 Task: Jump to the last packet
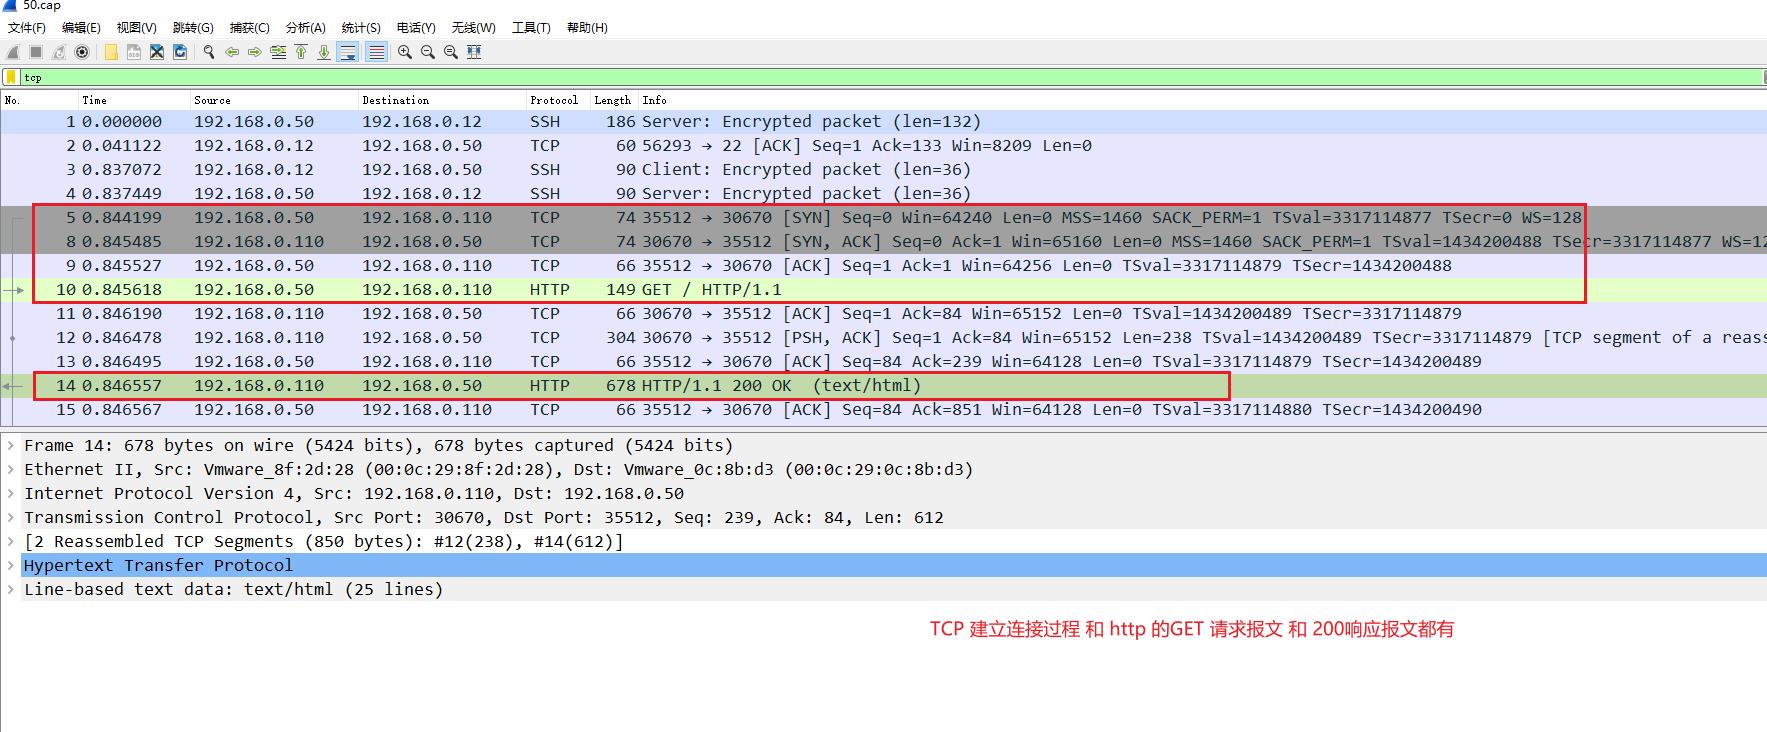(324, 52)
